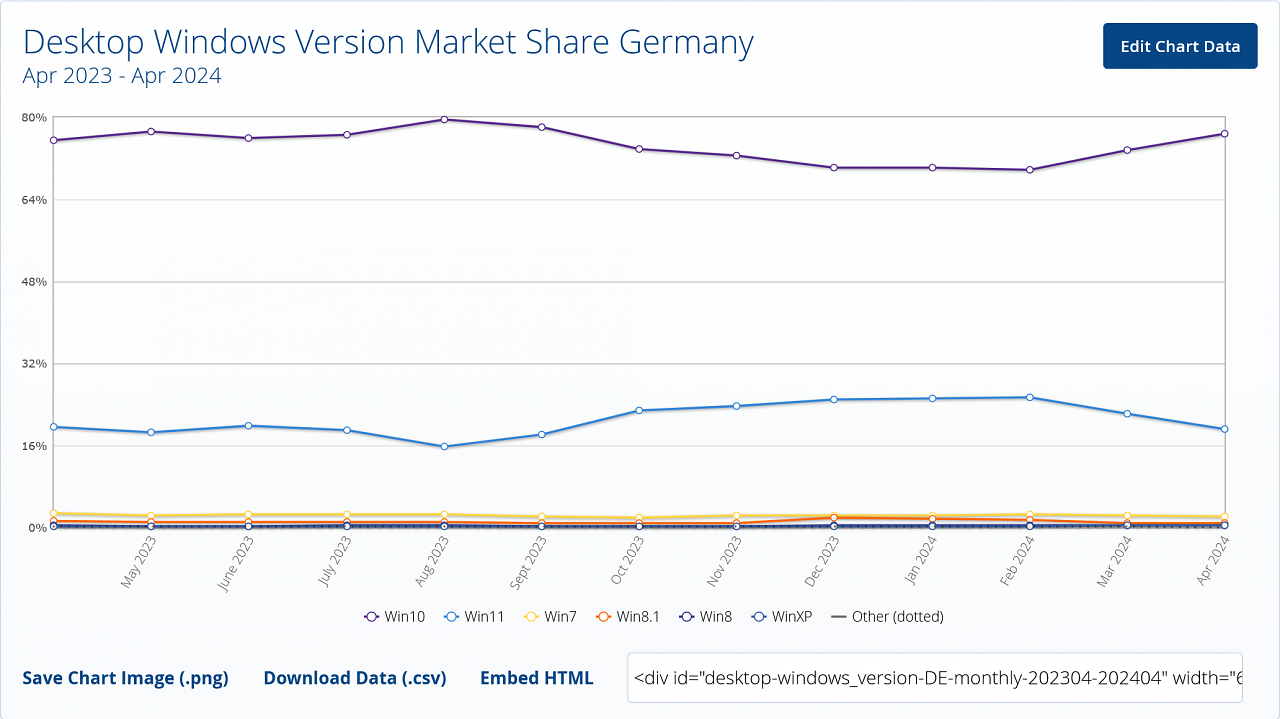Click Win10 data point for May 2023
The height and width of the screenshot is (719, 1280).
click(x=150, y=131)
